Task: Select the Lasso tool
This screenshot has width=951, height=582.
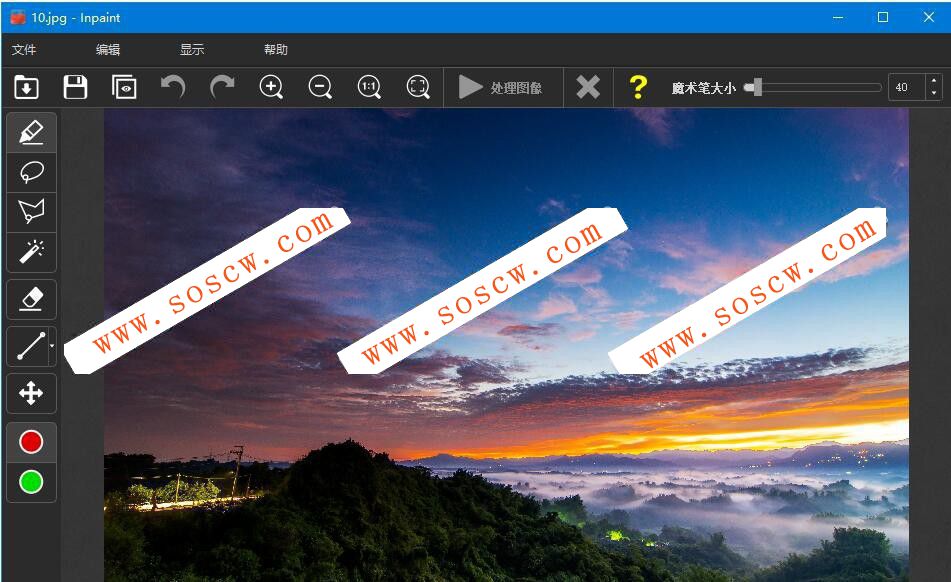Action: (x=32, y=172)
